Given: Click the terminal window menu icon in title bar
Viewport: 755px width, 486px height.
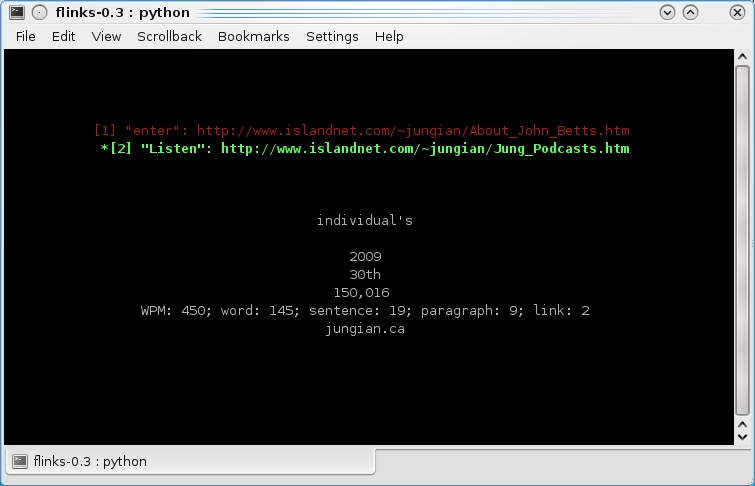Looking at the screenshot, I should click(x=16, y=12).
